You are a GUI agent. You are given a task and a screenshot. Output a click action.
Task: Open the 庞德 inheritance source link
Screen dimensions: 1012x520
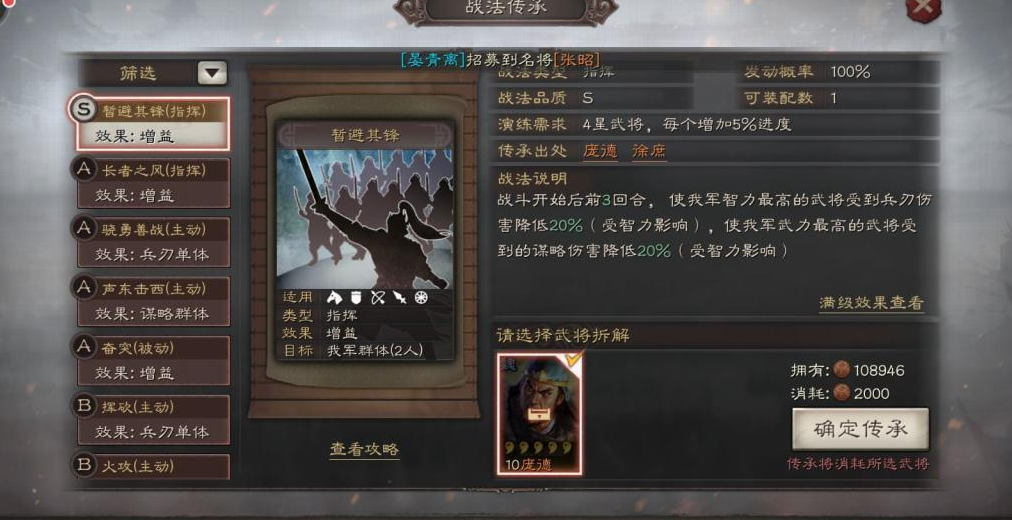coord(600,151)
